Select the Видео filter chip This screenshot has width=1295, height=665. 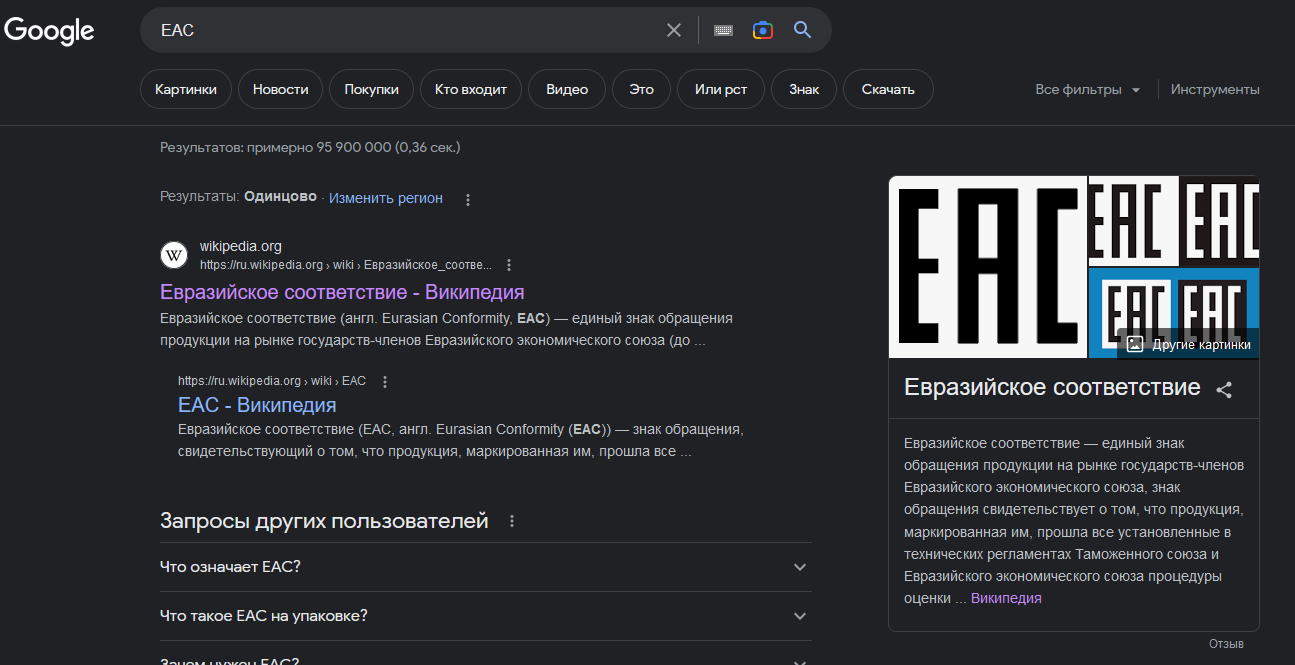(x=567, y=89)
